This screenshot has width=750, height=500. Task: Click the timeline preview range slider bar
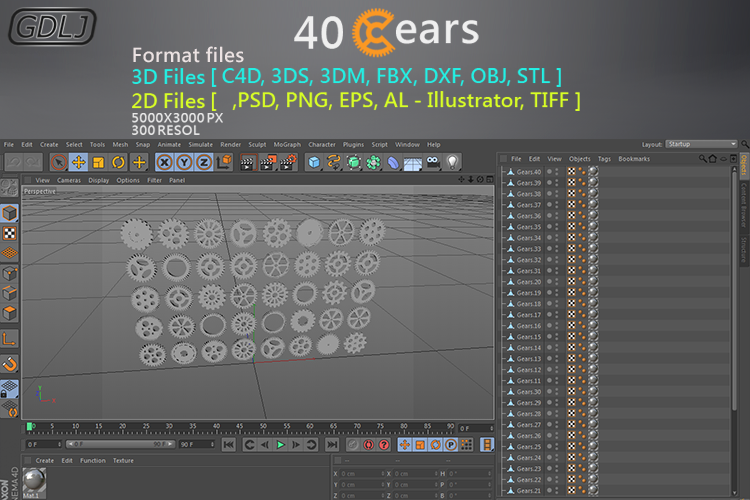(x=120, y=444)
